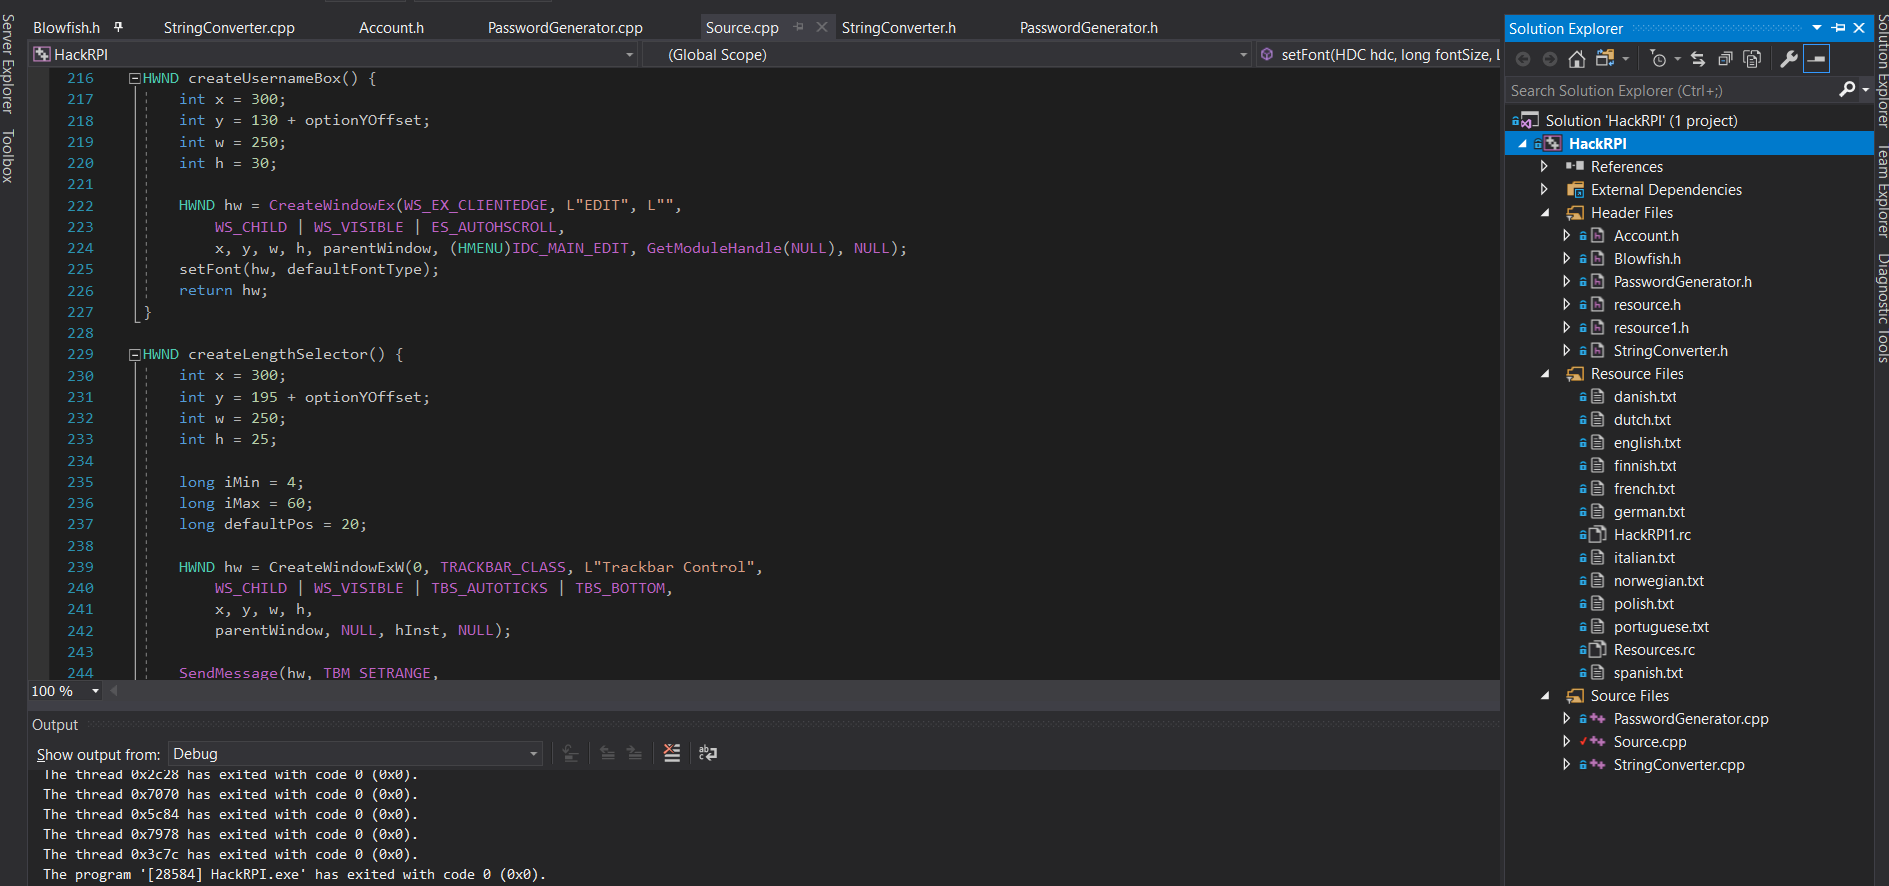Screen dimensions: 1889x886
Task: Select HackRPI1.rc in Solution Explorer
Action: point(1652,535)
